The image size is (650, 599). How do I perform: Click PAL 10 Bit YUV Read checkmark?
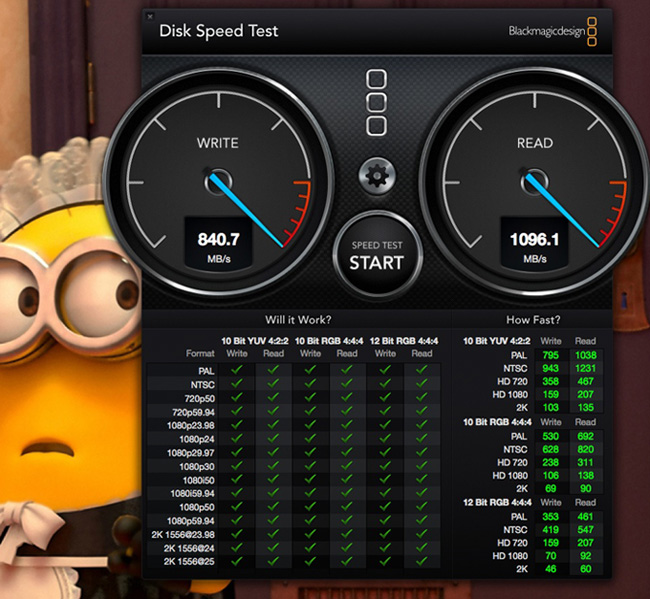[x=273, y=369]
